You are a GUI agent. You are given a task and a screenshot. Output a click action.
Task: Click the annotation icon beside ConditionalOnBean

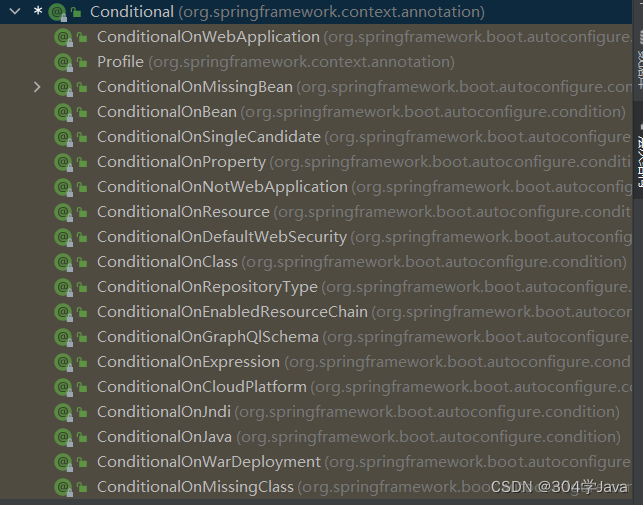[63, 112]
